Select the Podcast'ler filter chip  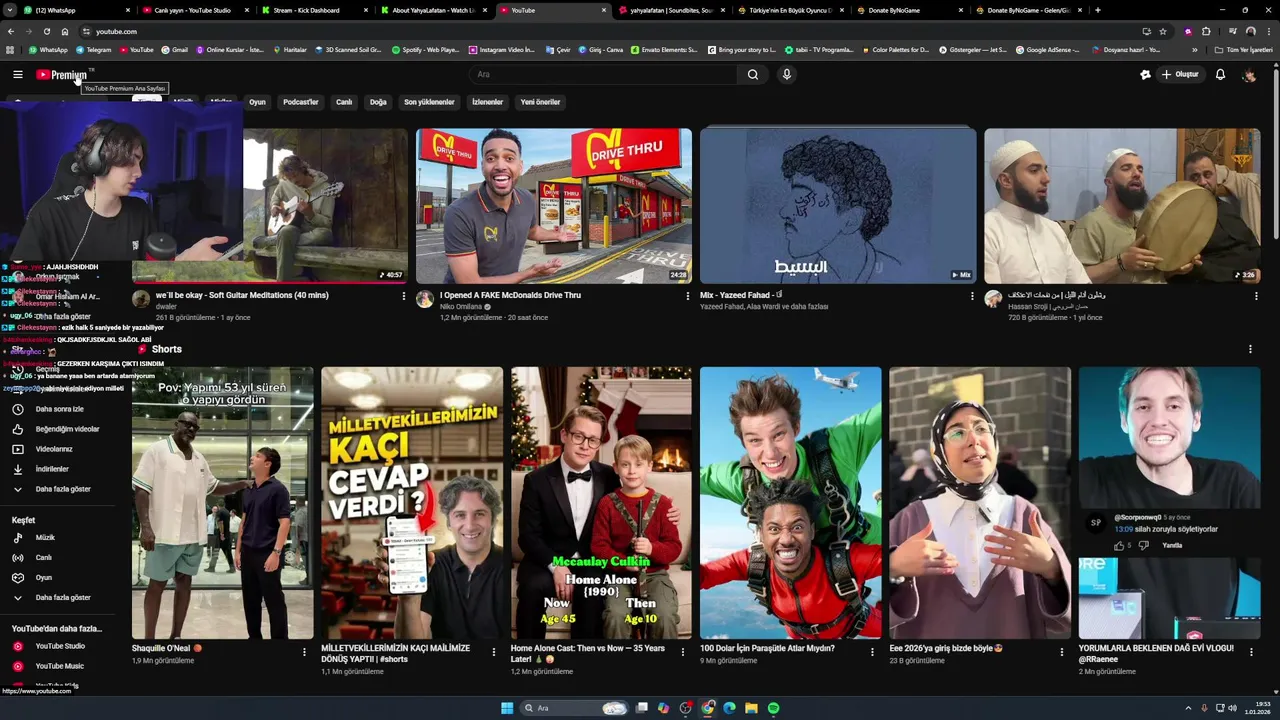click(300, 102)
